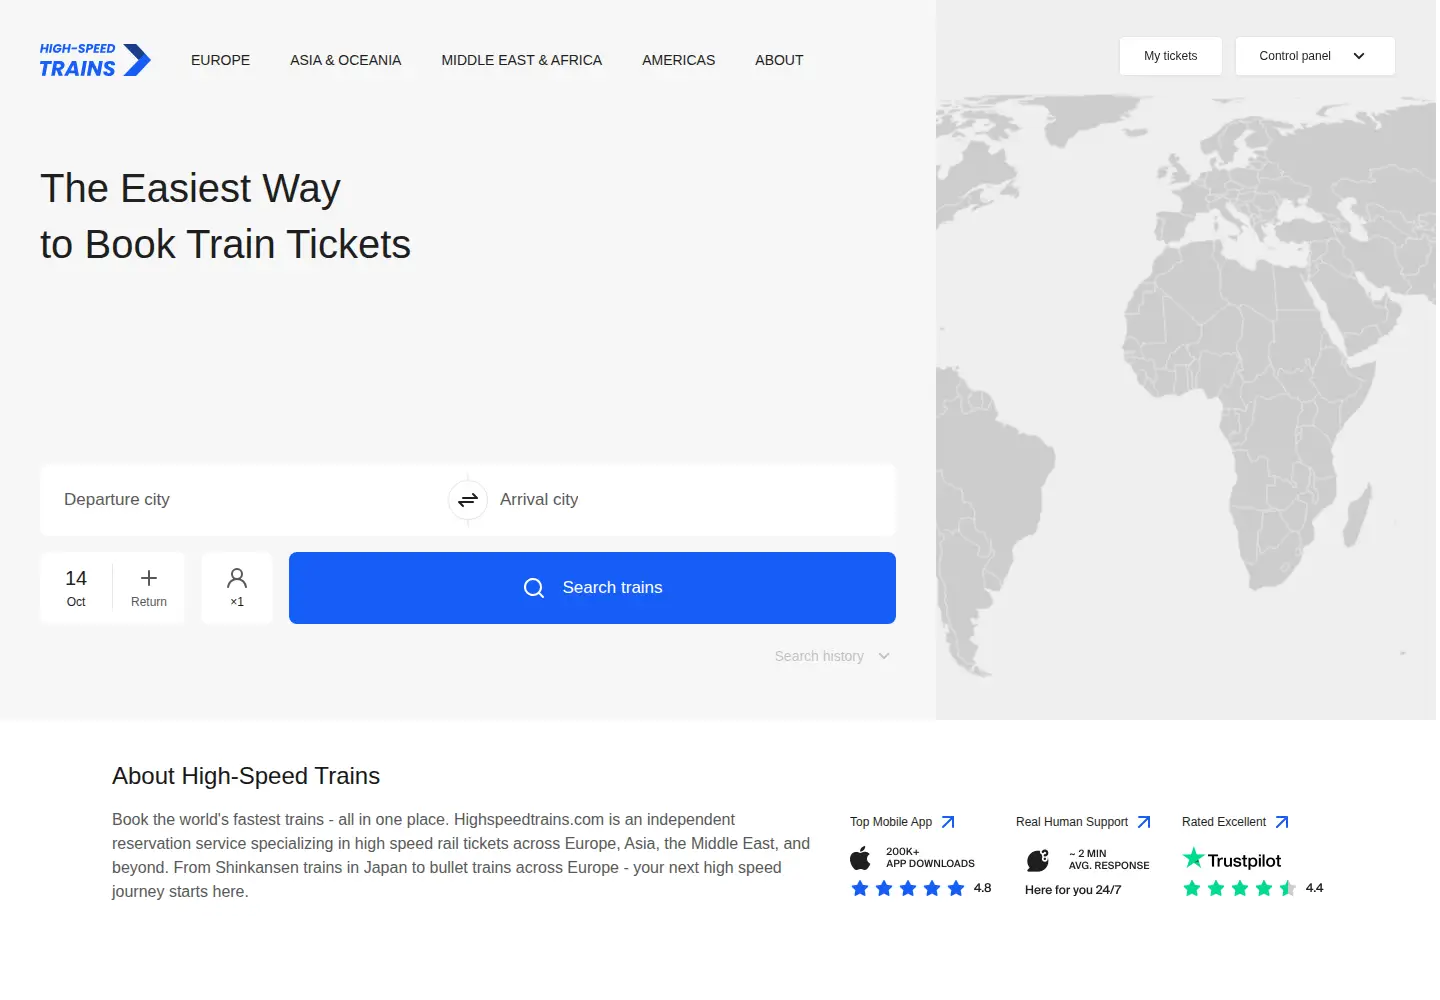The height and width of the screenshot is (1000, 1440).
Task: Open My tickets
Action: (1171, 56)
